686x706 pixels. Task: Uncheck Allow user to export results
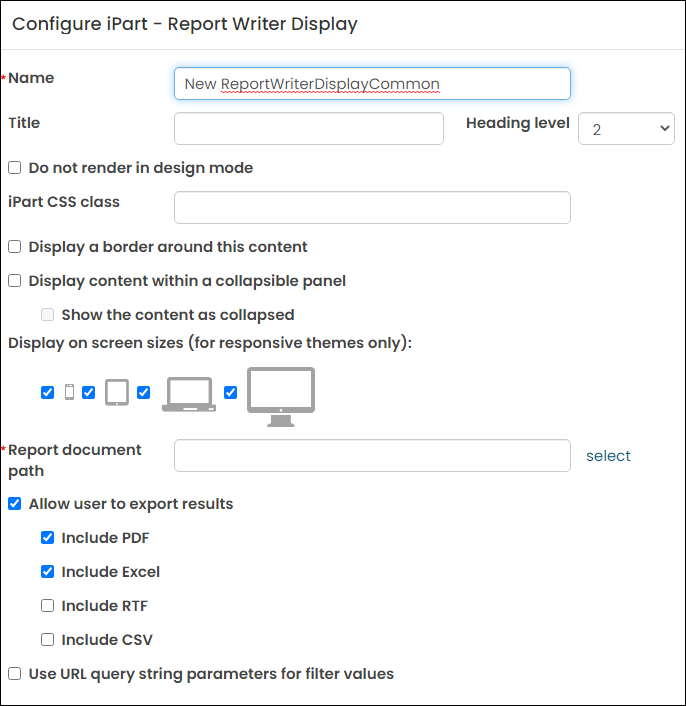(x=14, y=504)
